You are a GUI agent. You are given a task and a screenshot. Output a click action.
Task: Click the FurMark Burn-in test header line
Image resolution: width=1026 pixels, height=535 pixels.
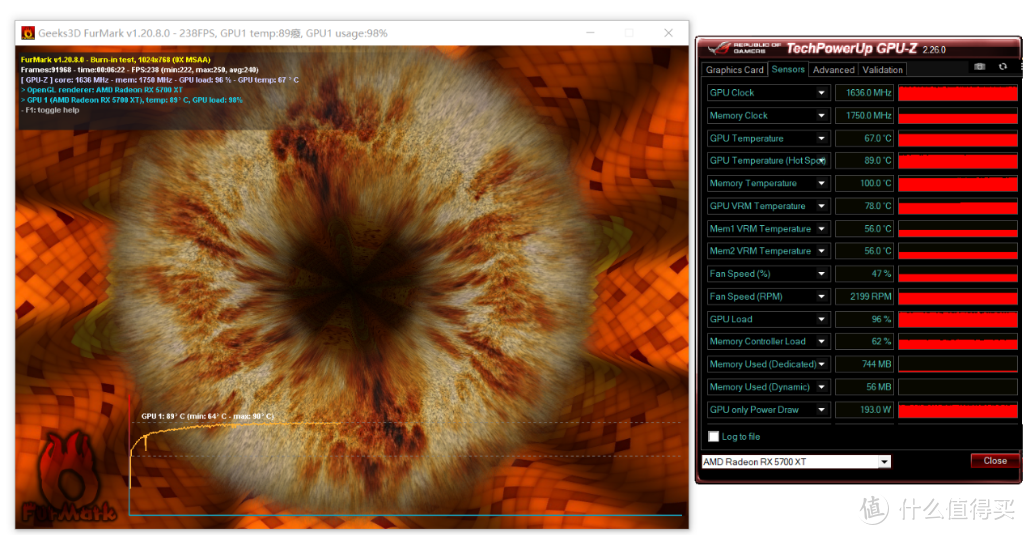coord(115,60)
